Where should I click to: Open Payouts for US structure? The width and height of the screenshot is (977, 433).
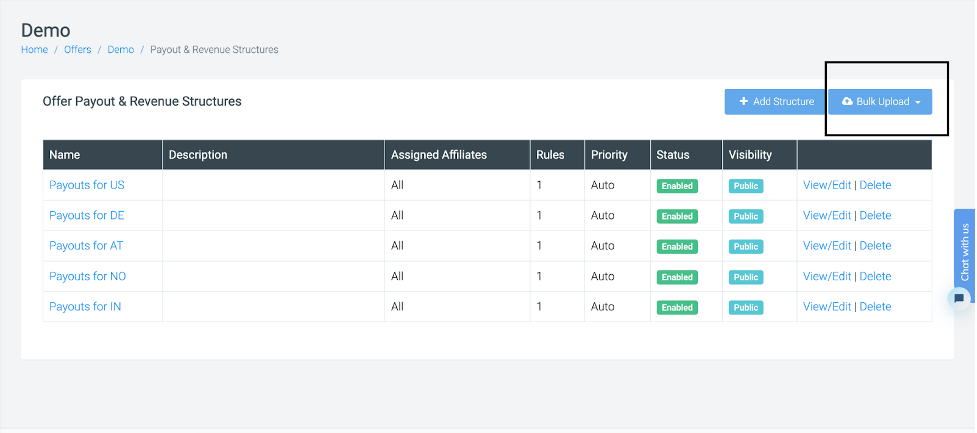coord(87,185)
